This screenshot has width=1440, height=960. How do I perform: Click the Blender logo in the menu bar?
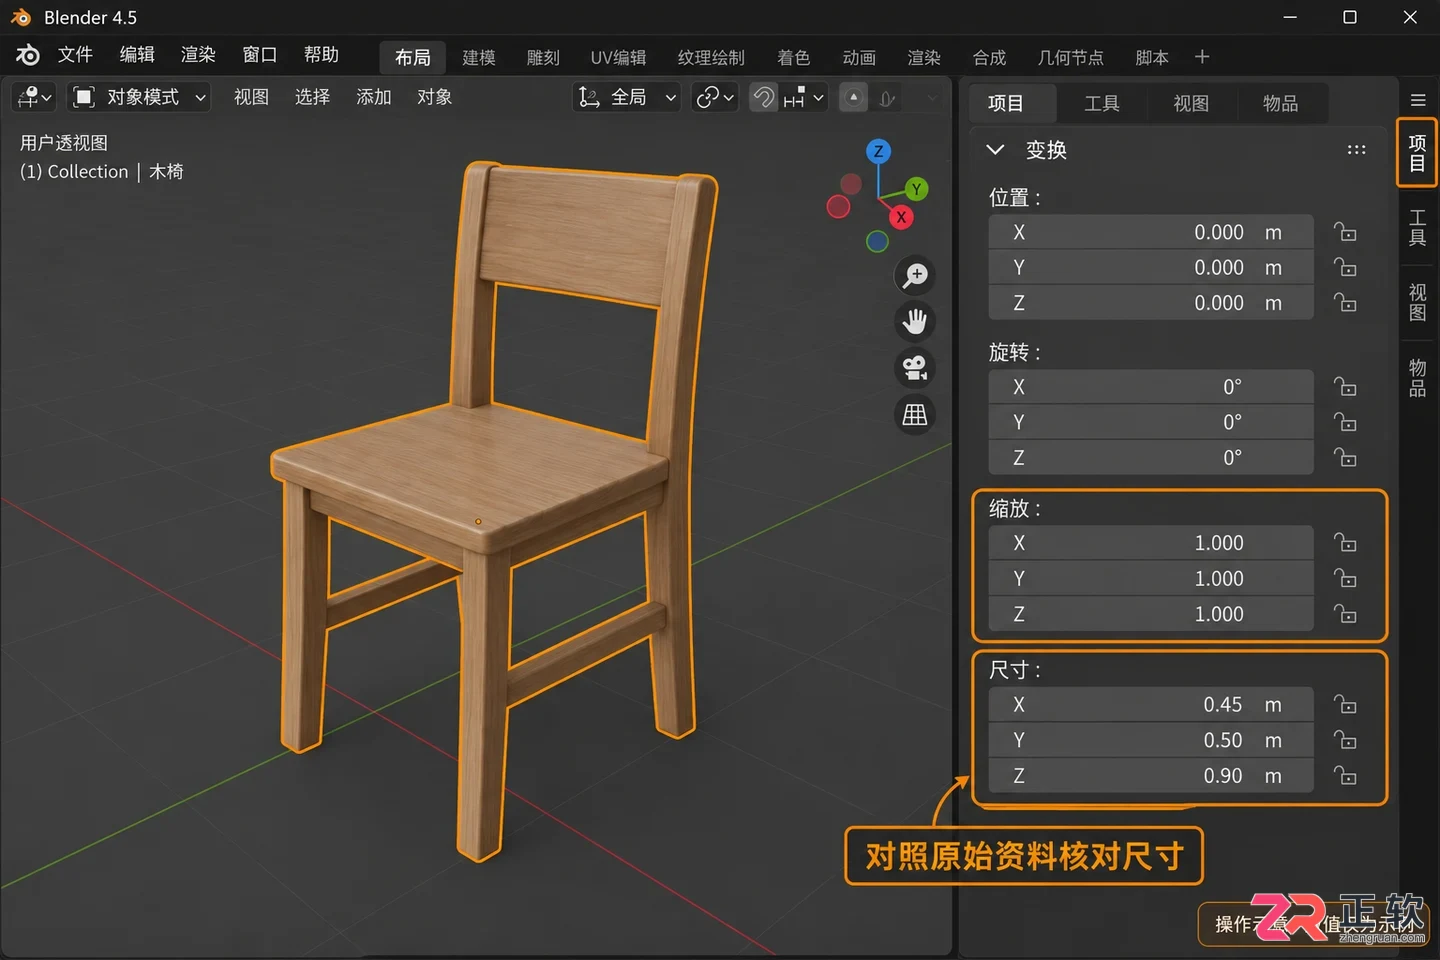(28, 55)
